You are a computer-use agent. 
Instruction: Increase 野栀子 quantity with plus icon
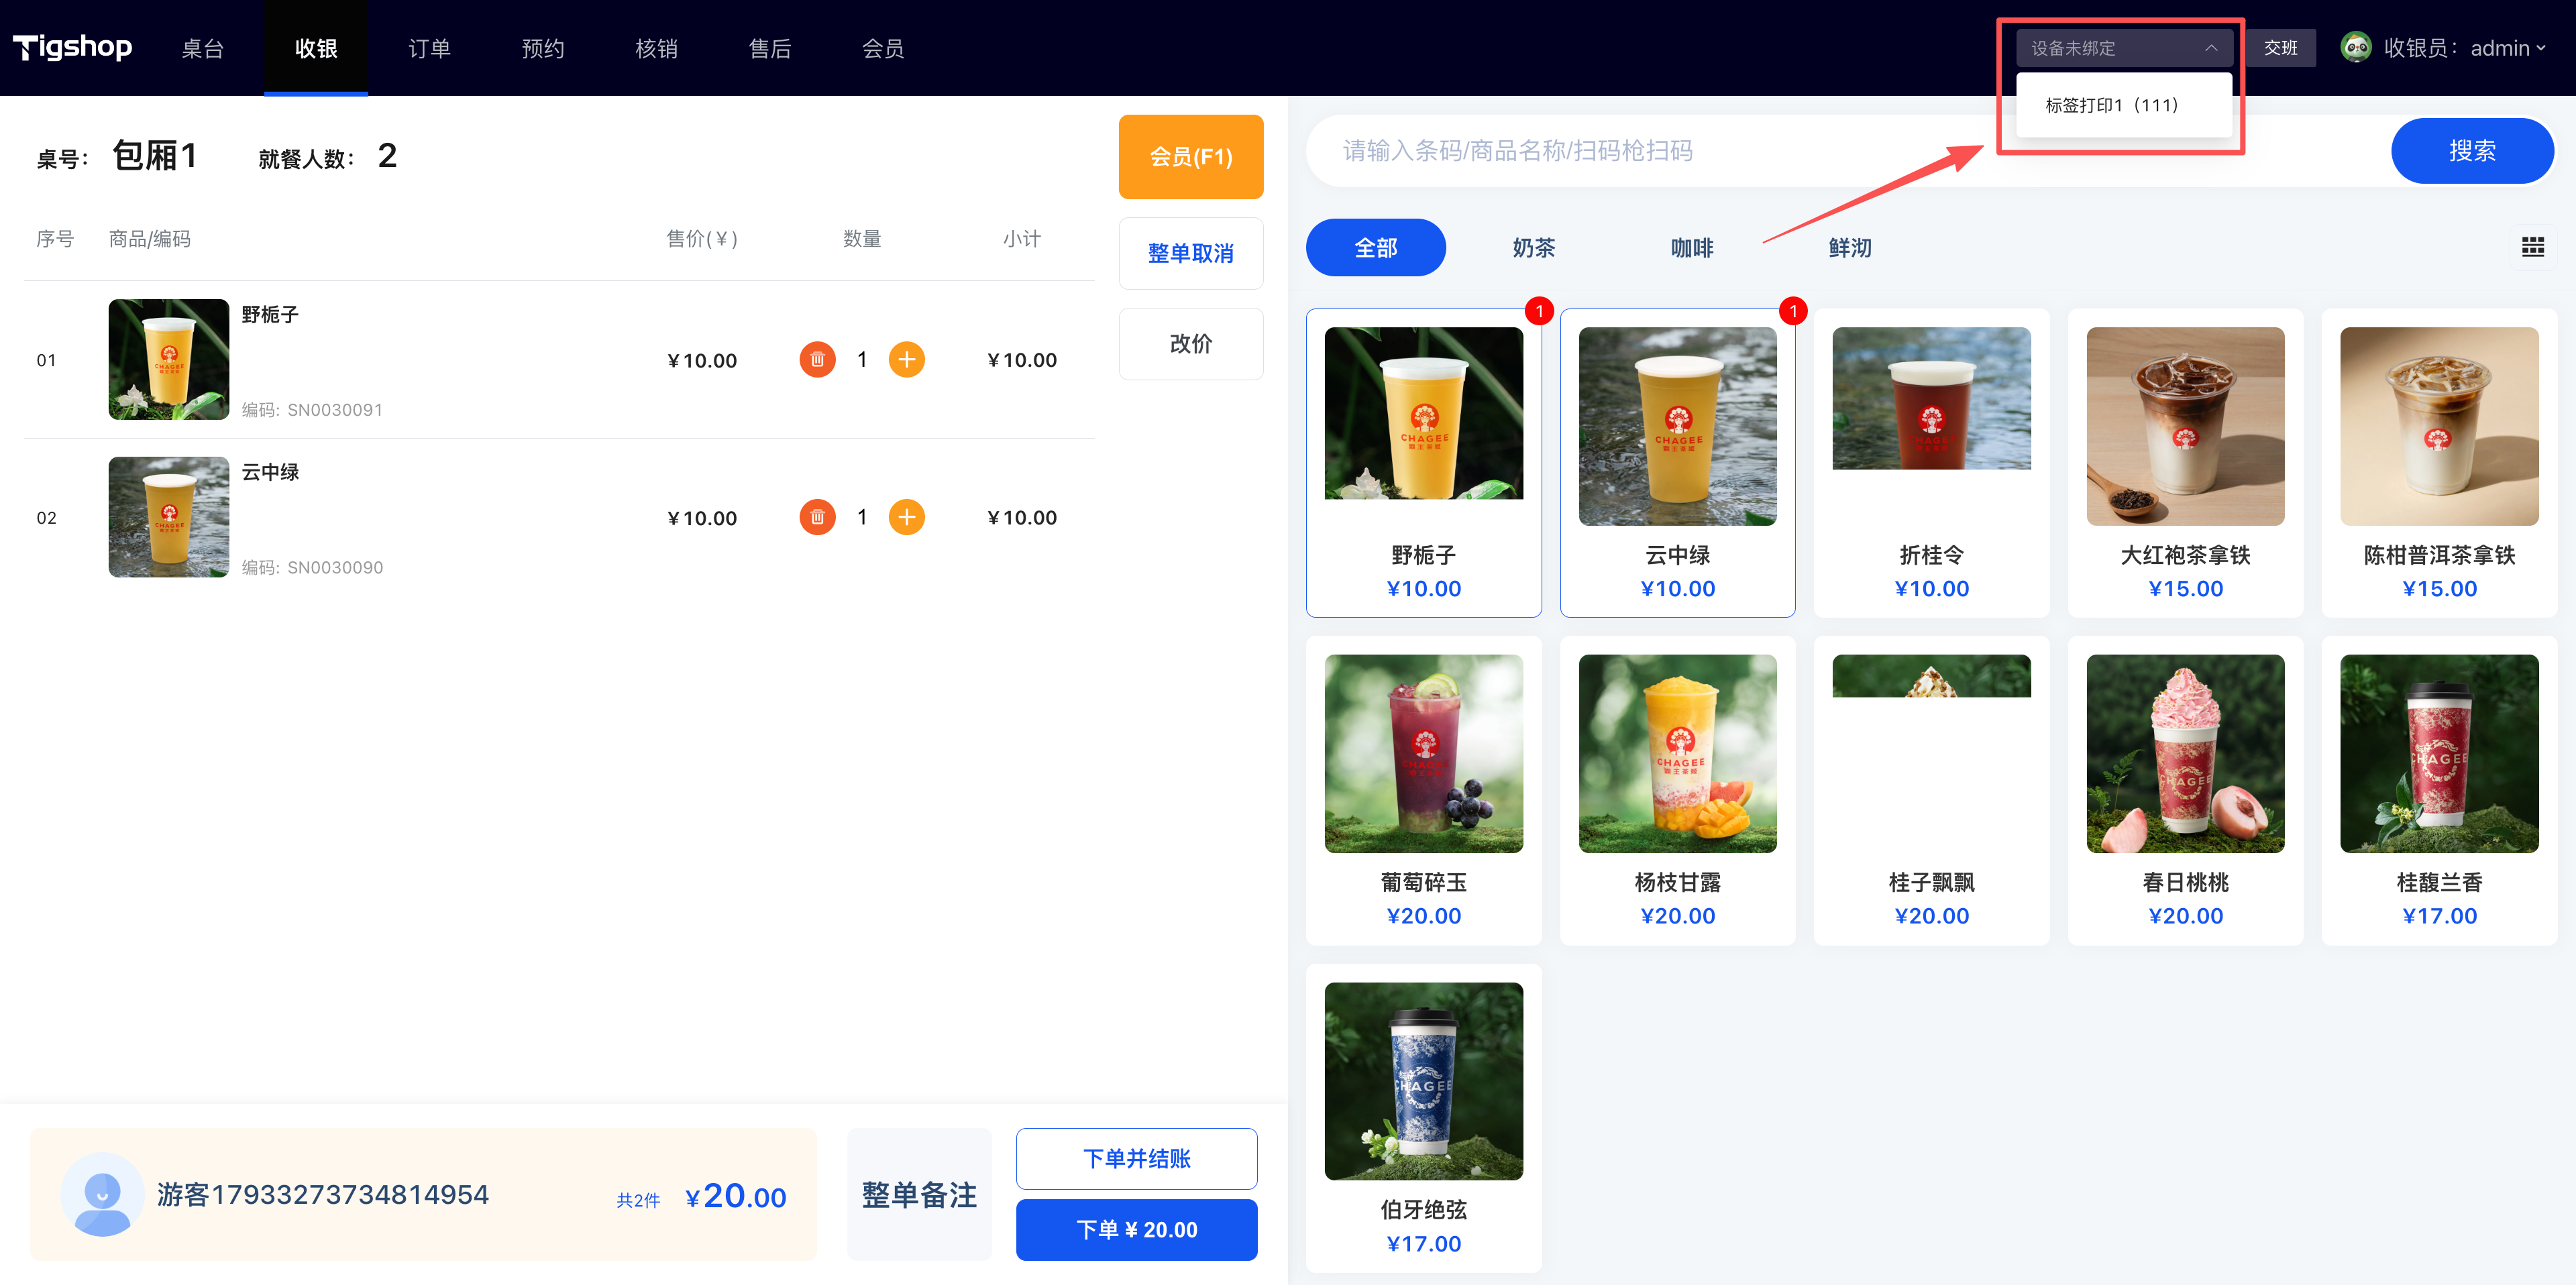[906, 360]
